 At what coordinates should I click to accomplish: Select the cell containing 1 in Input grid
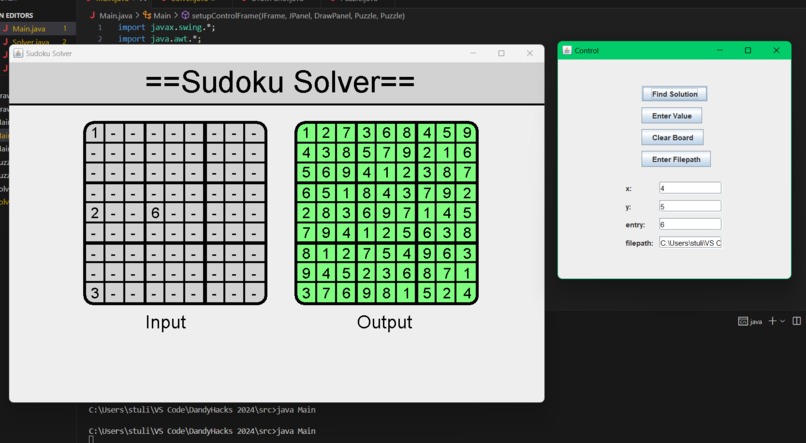point(94,133)
